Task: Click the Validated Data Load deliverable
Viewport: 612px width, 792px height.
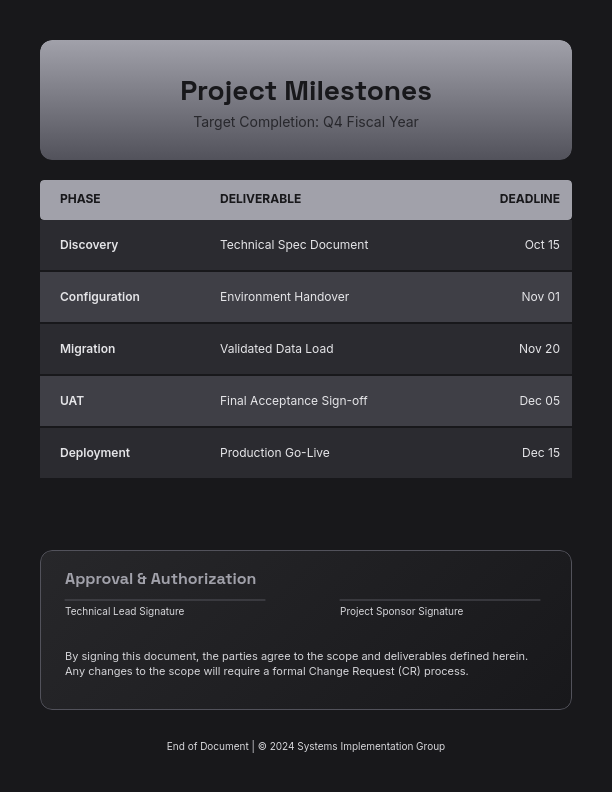Action: (276, 349)
